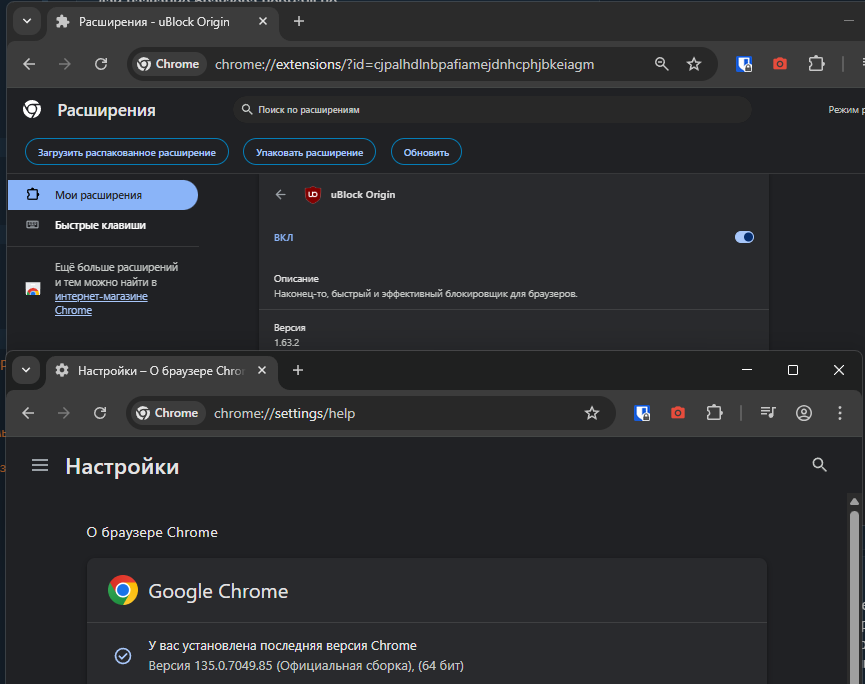Image resolution: width=865 pixels, height=684 pixels.
Task: Click the media control icon in toolbar
Action: pyautogui.click(x=768, y=413)
